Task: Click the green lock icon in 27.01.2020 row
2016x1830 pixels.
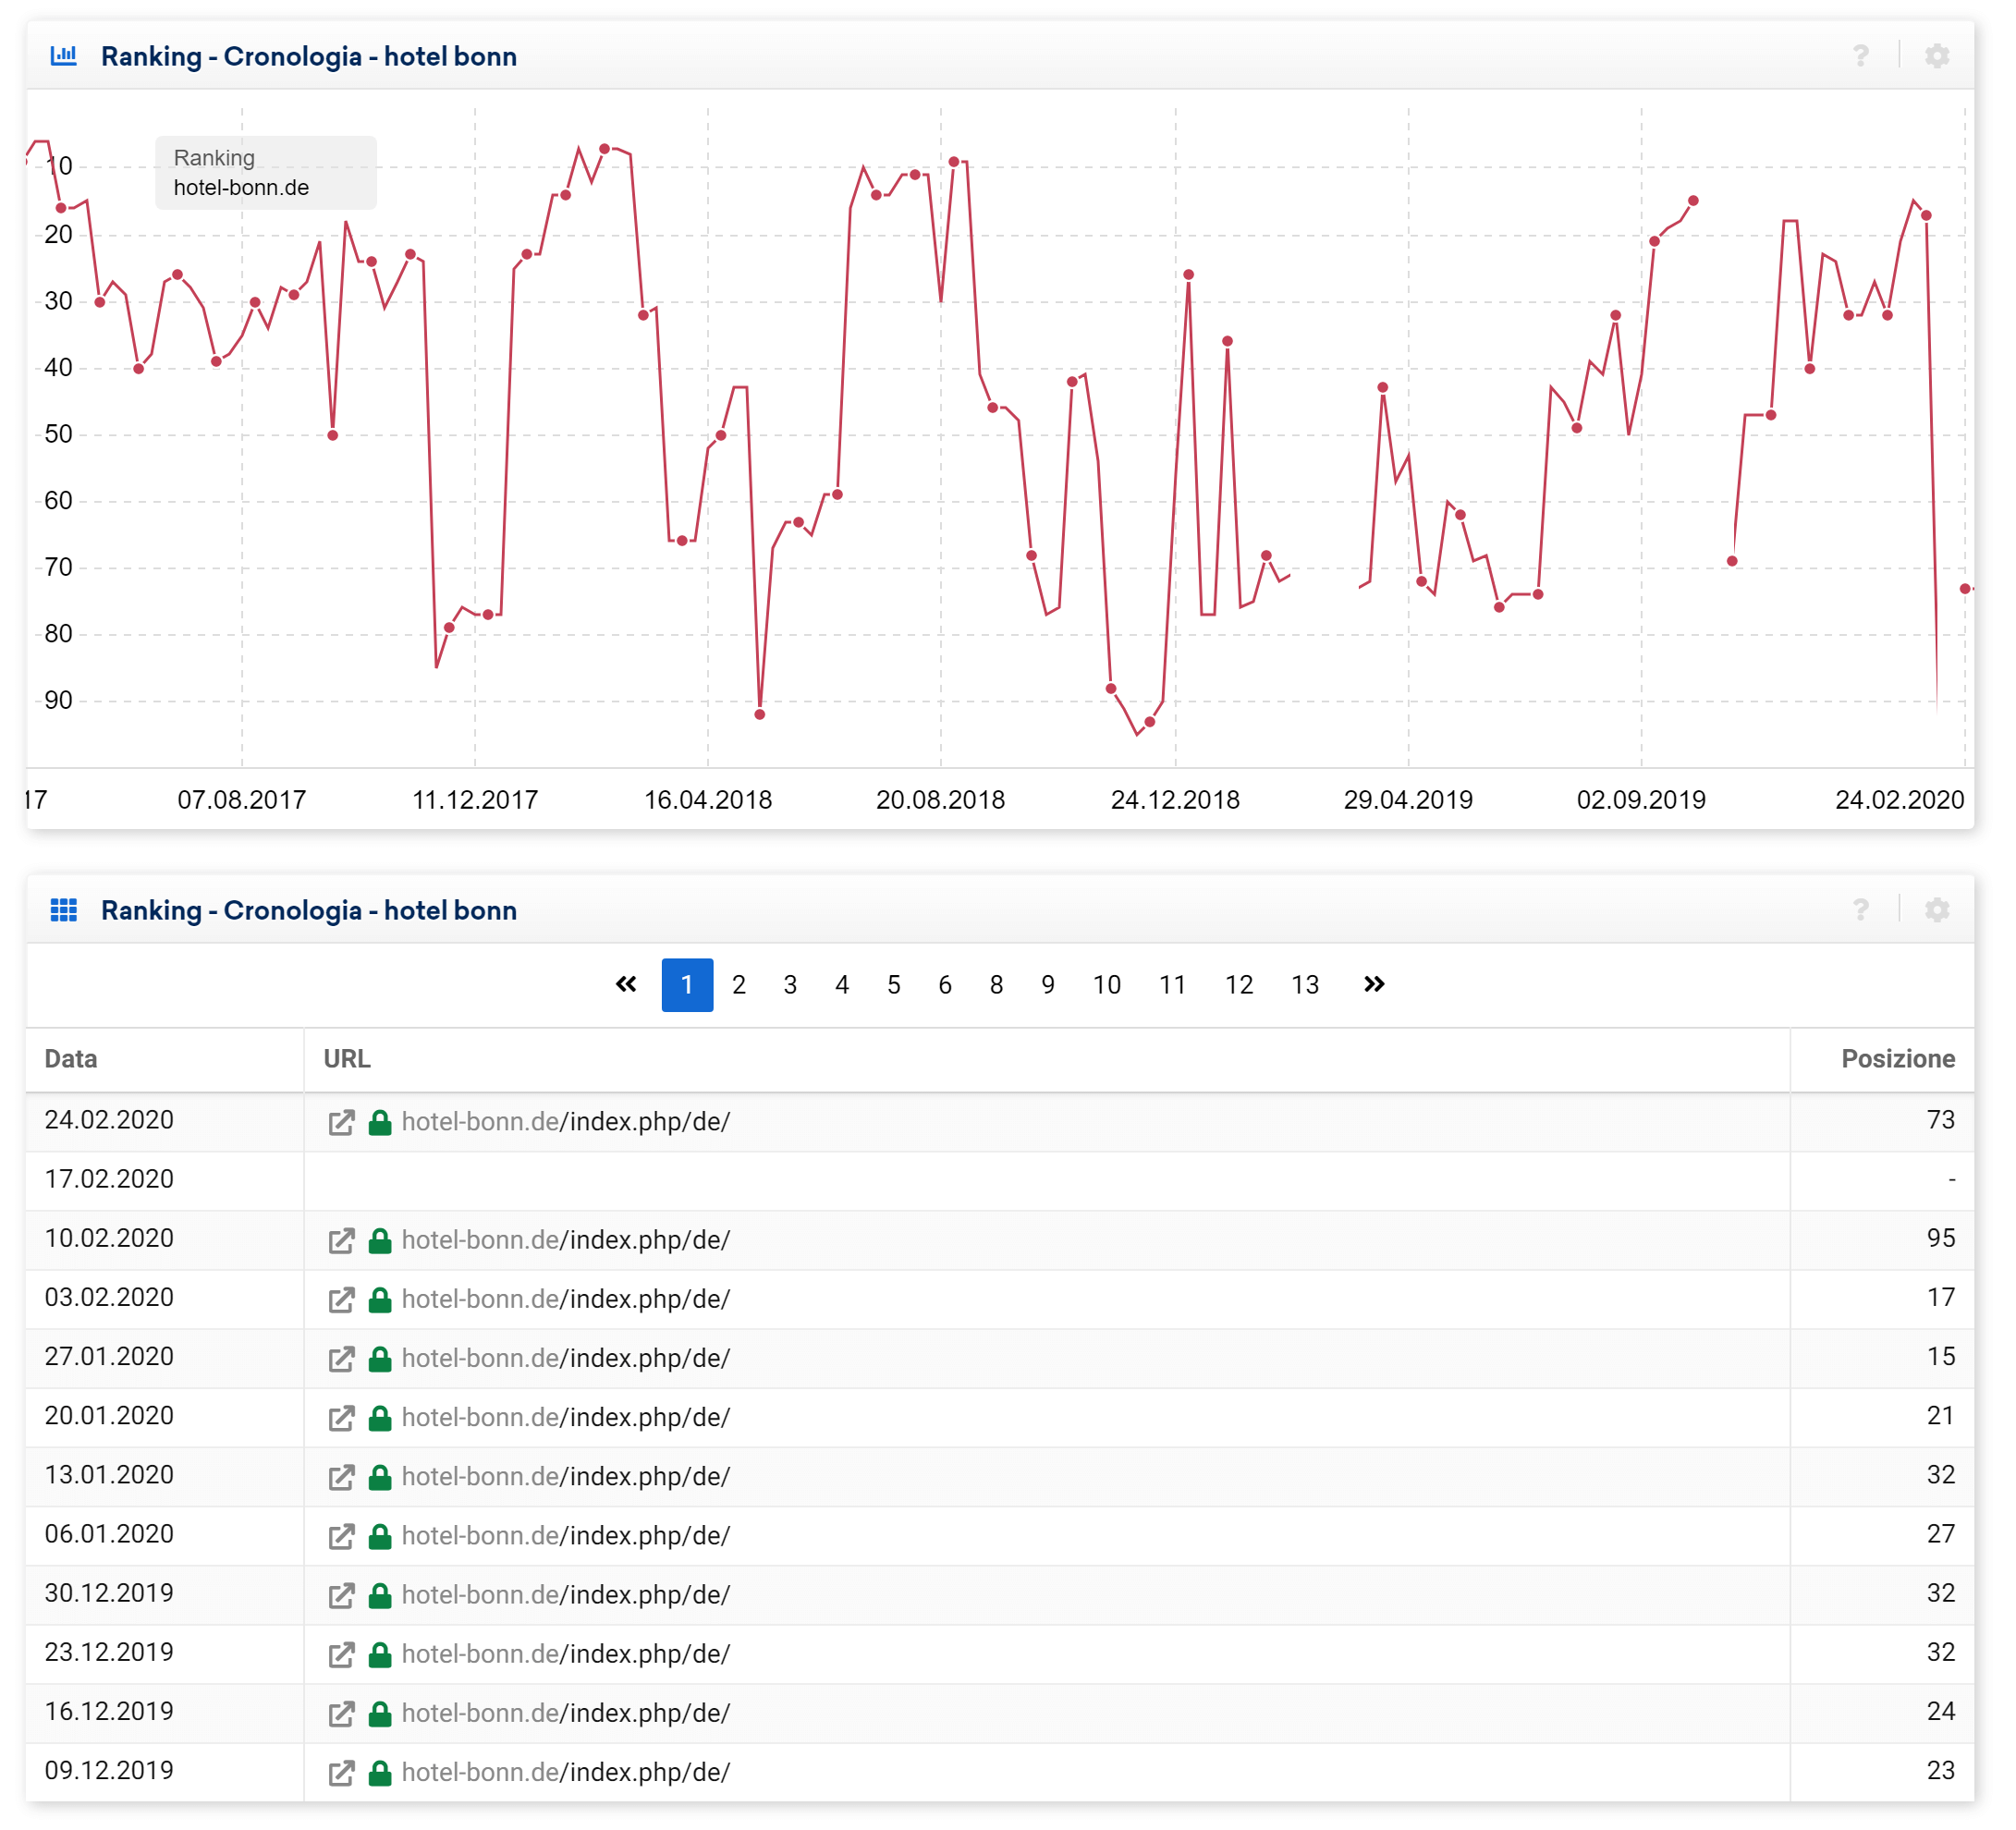Action: 380,1359
